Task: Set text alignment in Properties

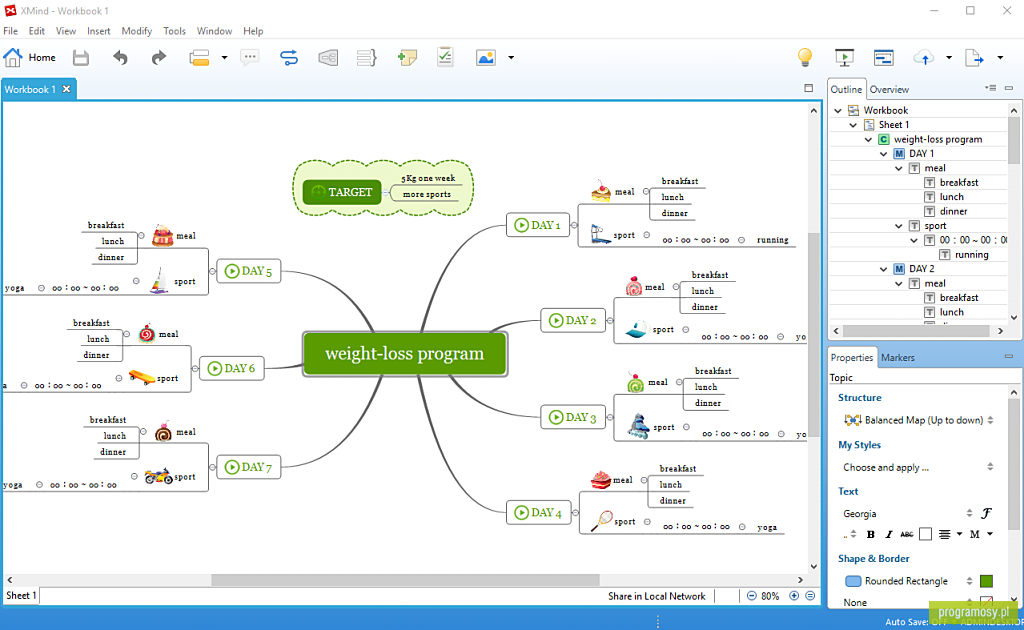Action: [944, 534]
